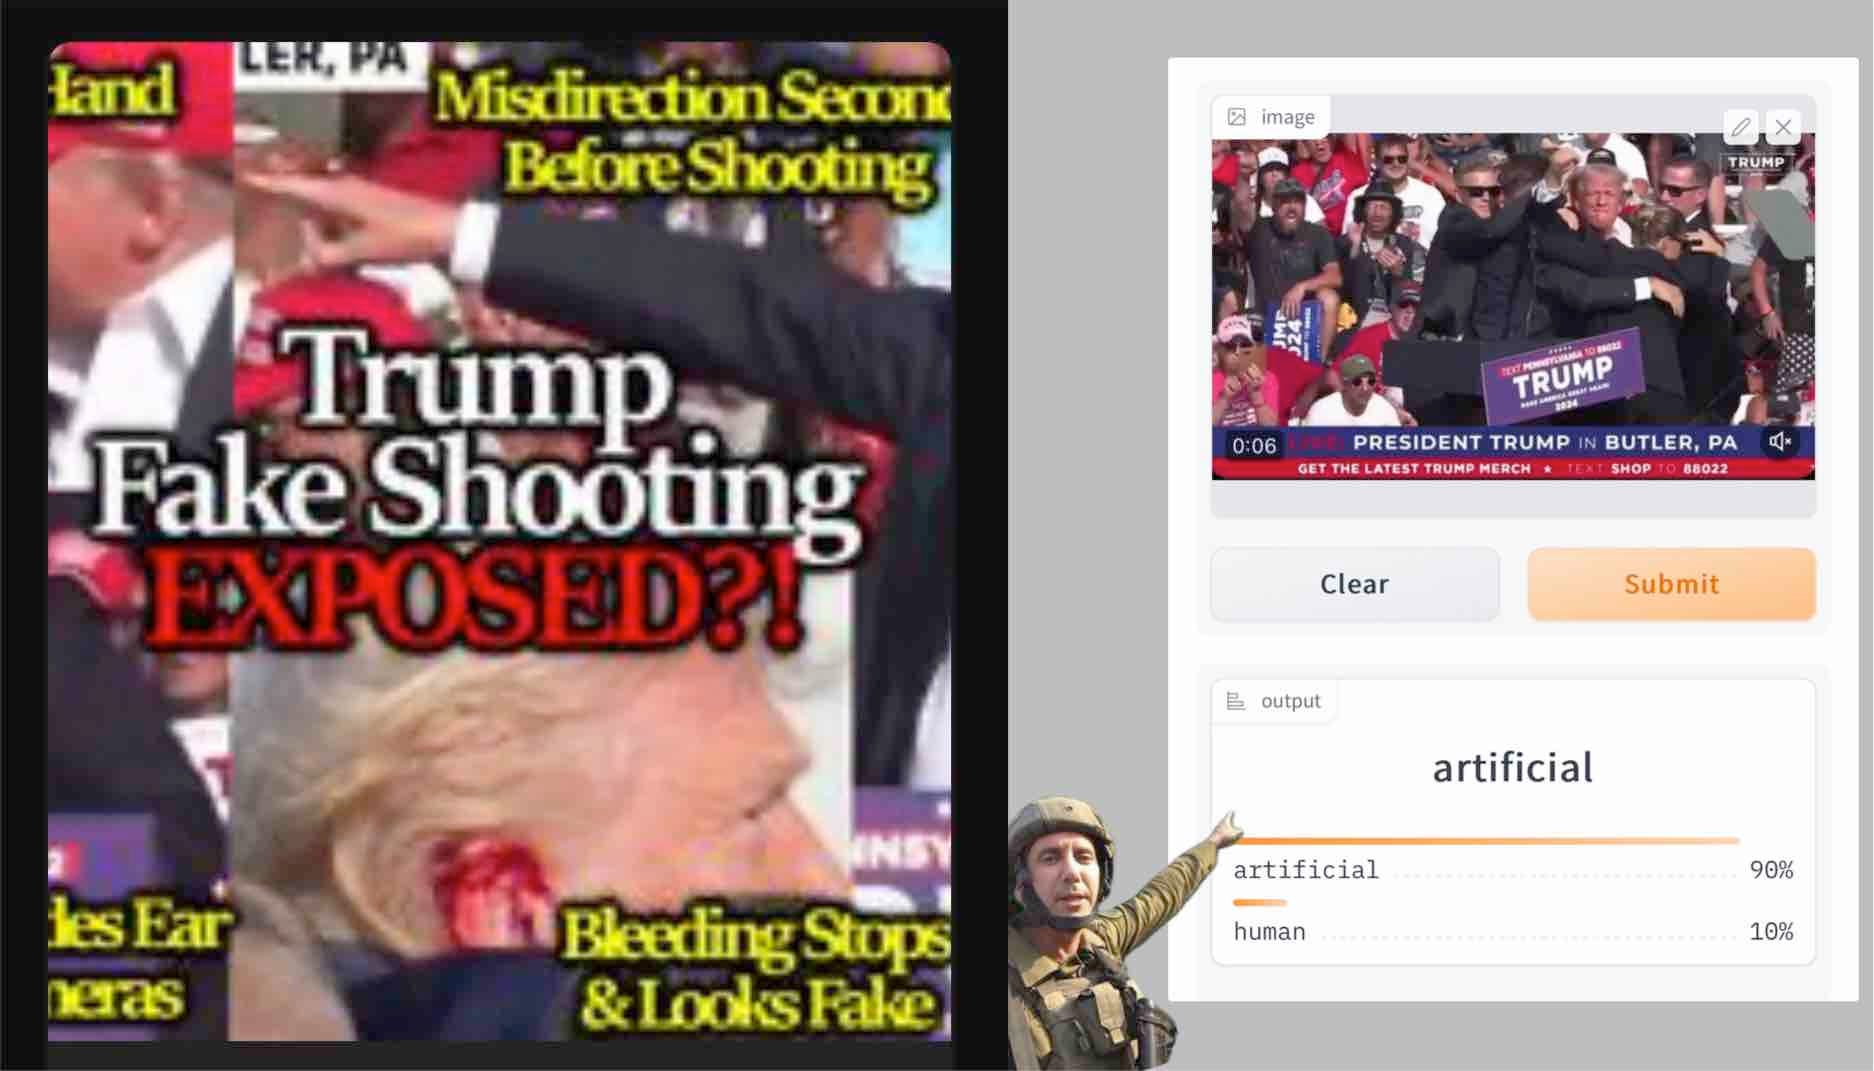Click the image label icon at panel top
The height and width of the screenshot is (1071, 1874).
point(1237,117)
